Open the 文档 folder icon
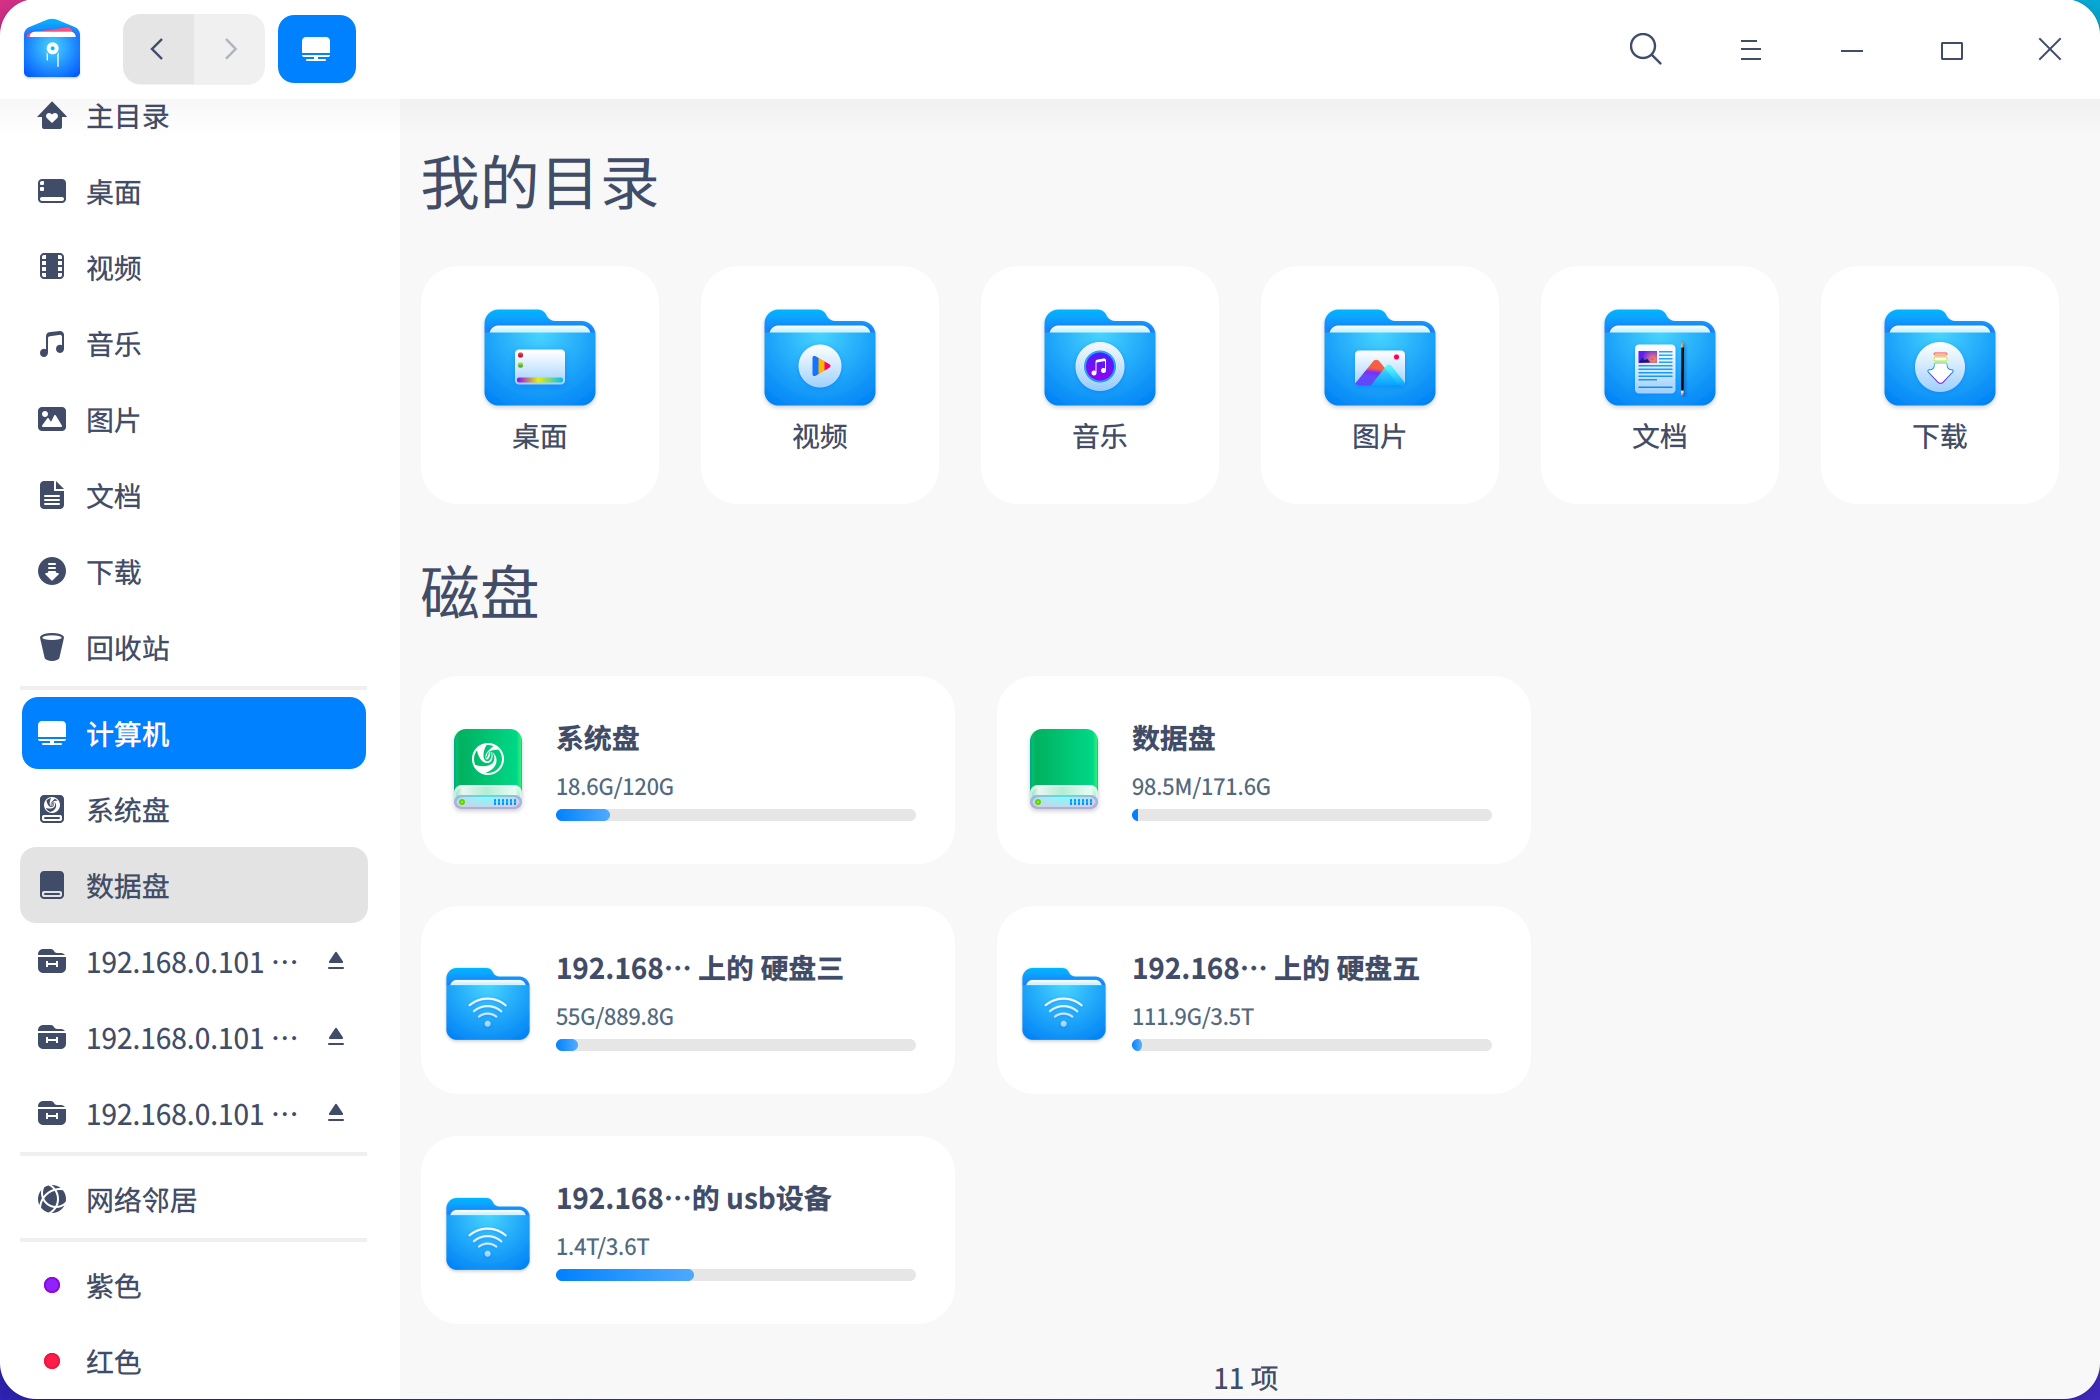This screenshot has height=1400, width=2100. pos(1659,360)
